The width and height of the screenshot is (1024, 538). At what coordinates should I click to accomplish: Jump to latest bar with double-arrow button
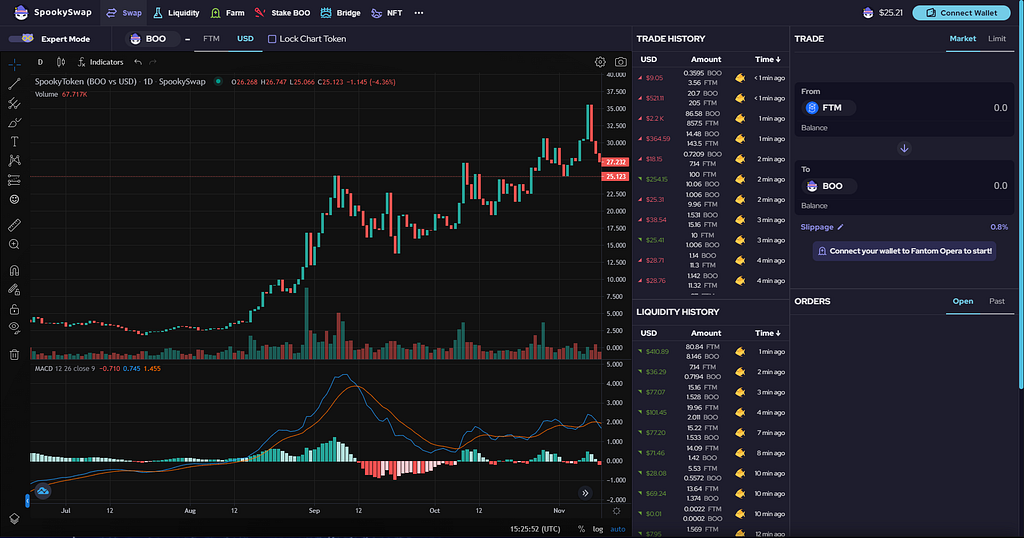tap(585, 493)
